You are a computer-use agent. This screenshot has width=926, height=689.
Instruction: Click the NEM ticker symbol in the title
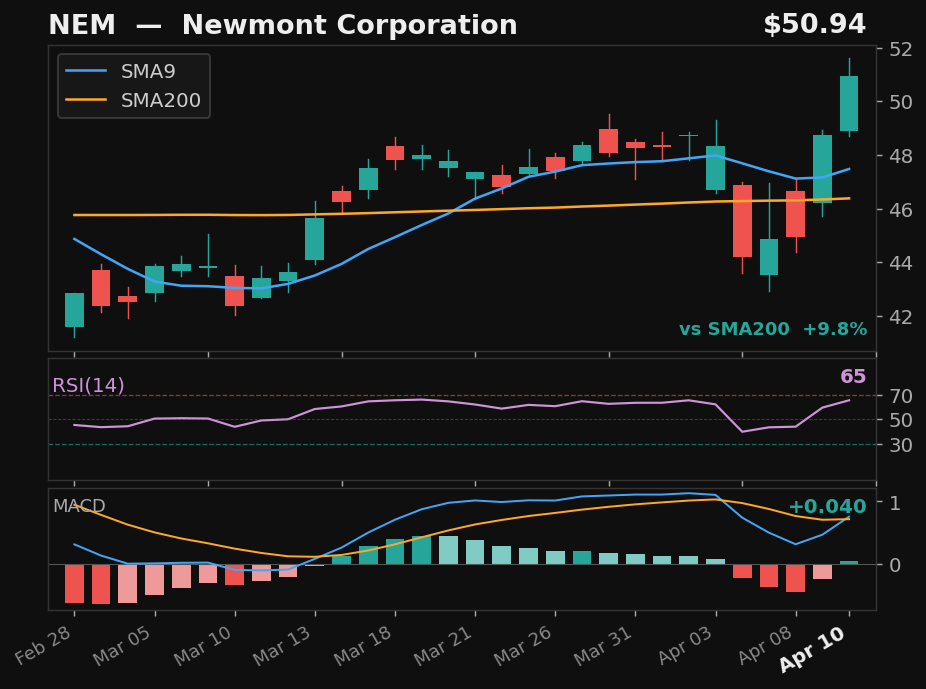[82, 25]
